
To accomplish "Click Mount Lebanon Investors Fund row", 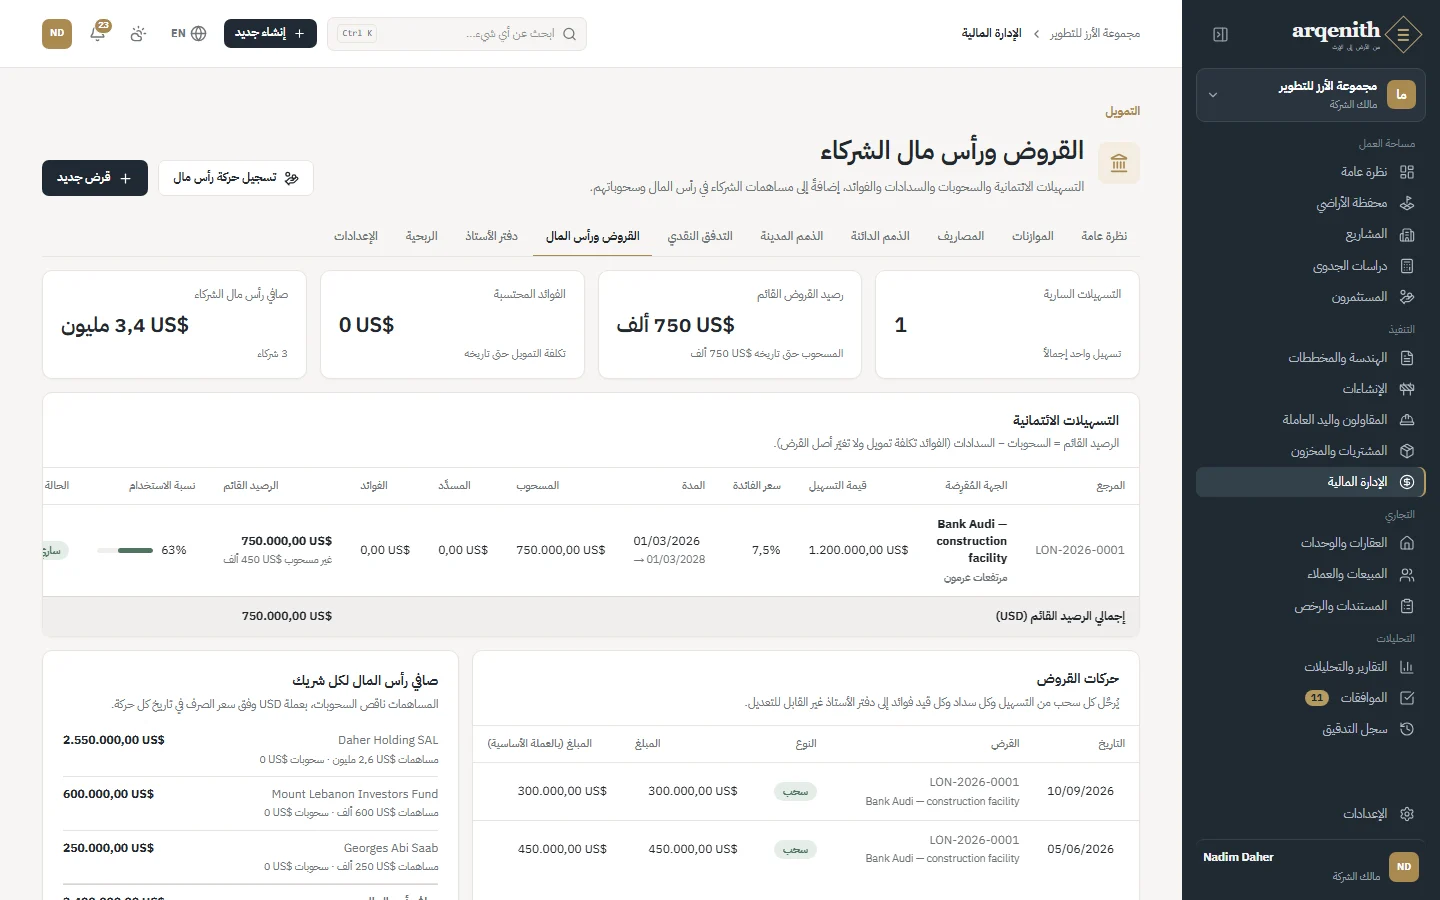I will coord(251,803).
